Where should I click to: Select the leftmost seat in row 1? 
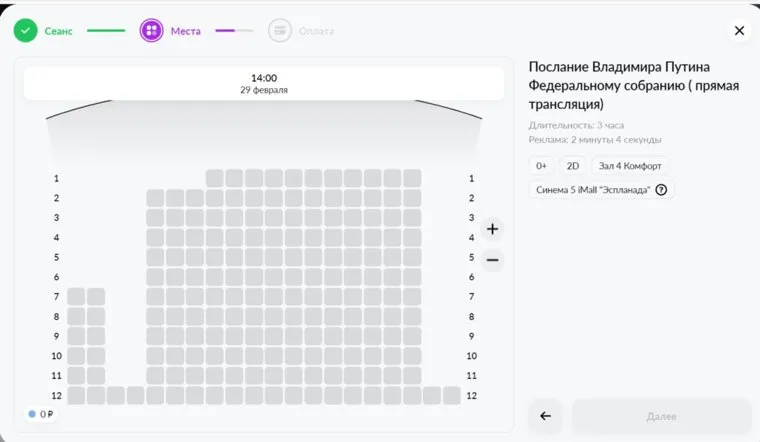click(x=215, y=178)
